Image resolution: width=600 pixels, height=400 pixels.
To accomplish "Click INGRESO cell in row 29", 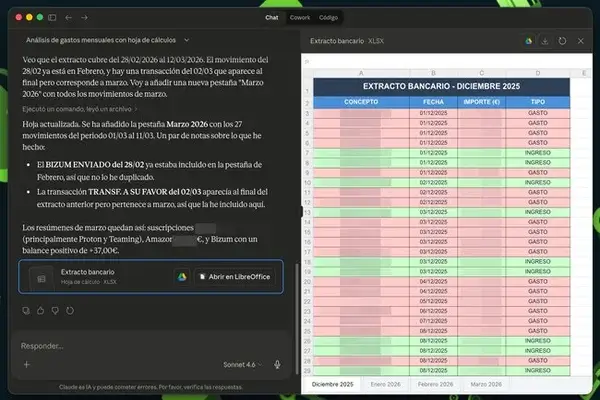I will coord(538,371).
